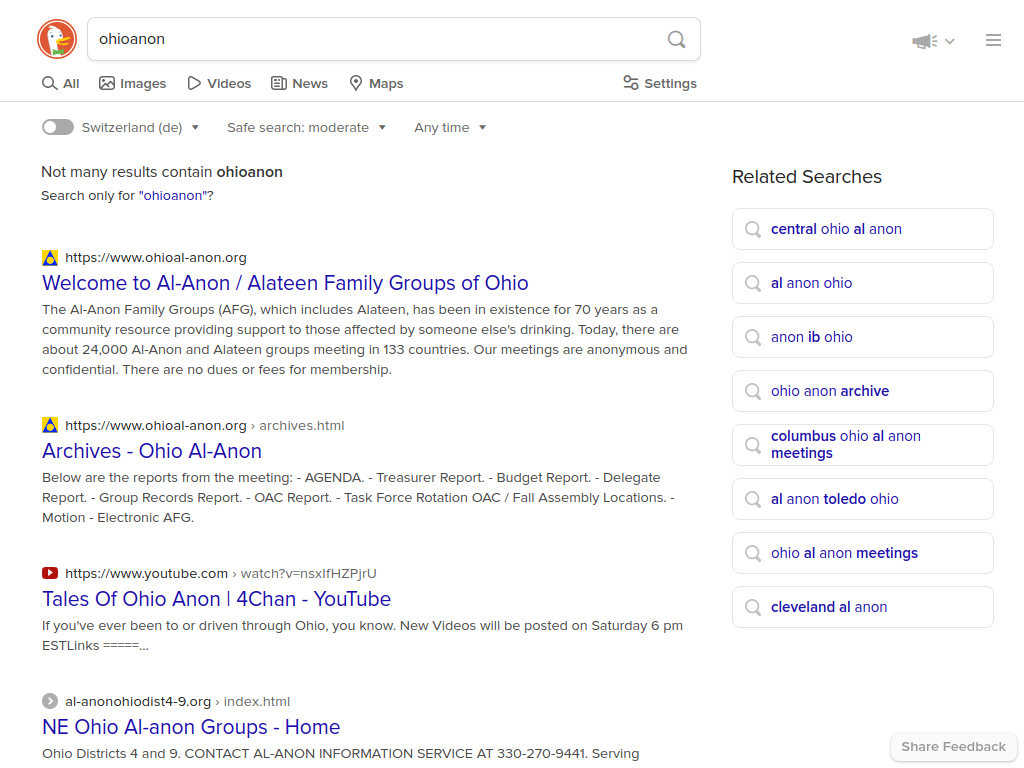The height and width of the screenshot is (768, 1024).
Task: Open the search Settings menu
Action: tap(660, 84)
